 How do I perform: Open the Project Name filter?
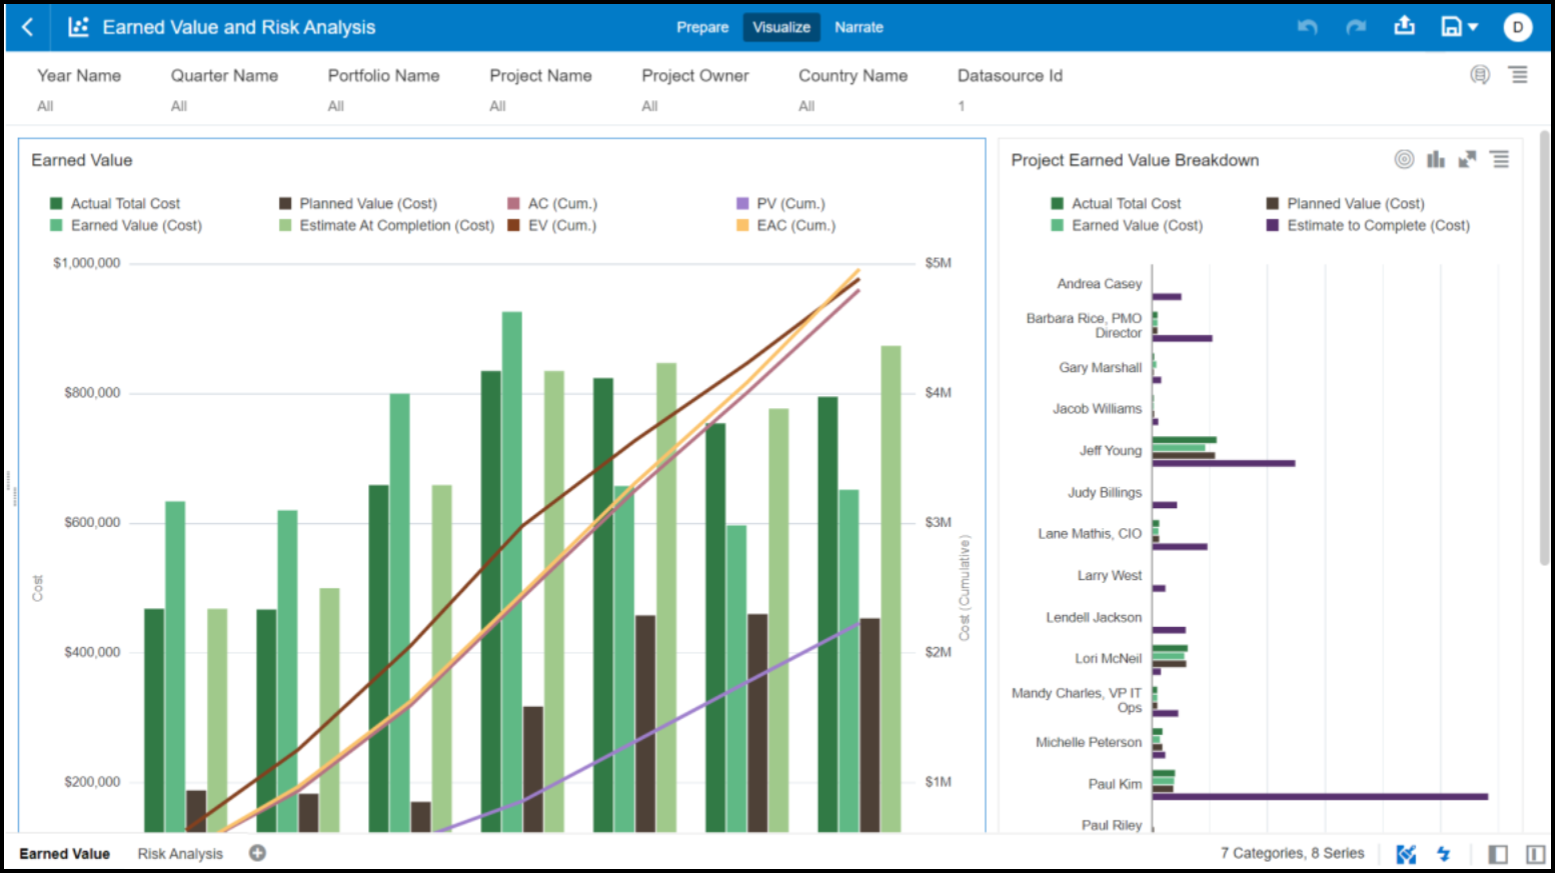click(x=540, y=89)
